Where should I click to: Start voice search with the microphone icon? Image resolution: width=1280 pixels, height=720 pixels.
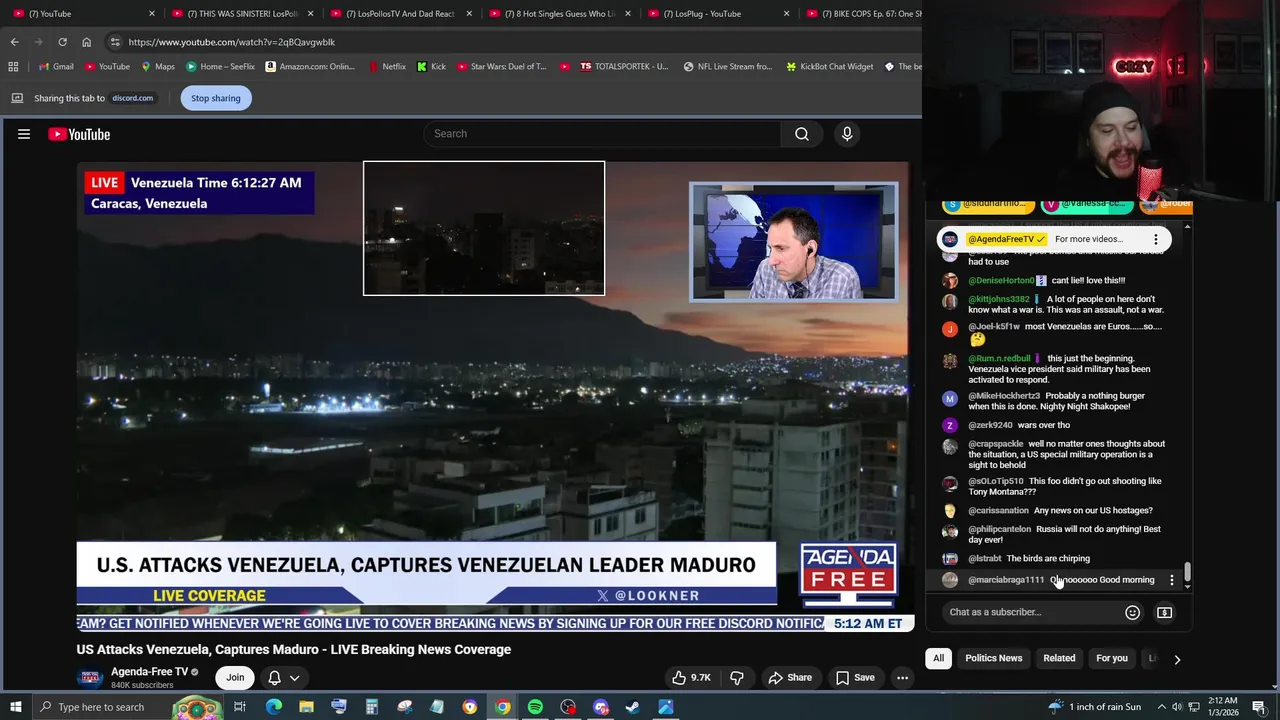pos(847,134)
